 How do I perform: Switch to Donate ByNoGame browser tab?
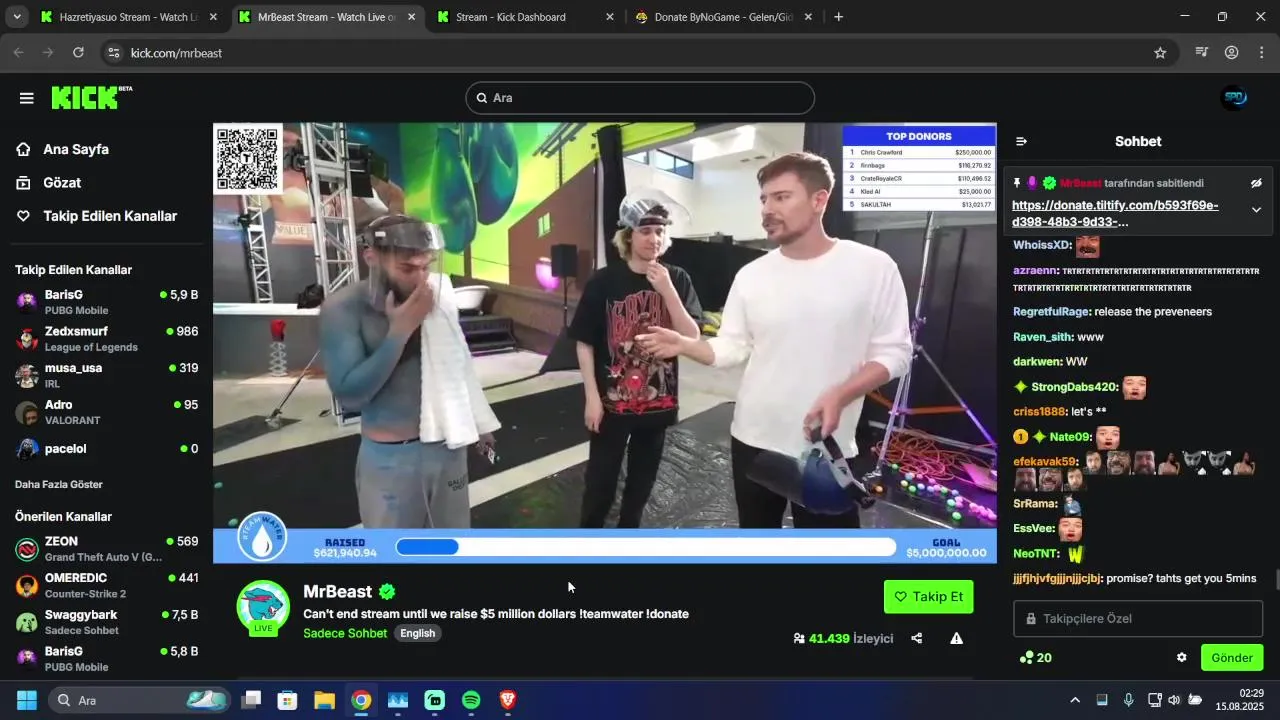click(723, 17)
